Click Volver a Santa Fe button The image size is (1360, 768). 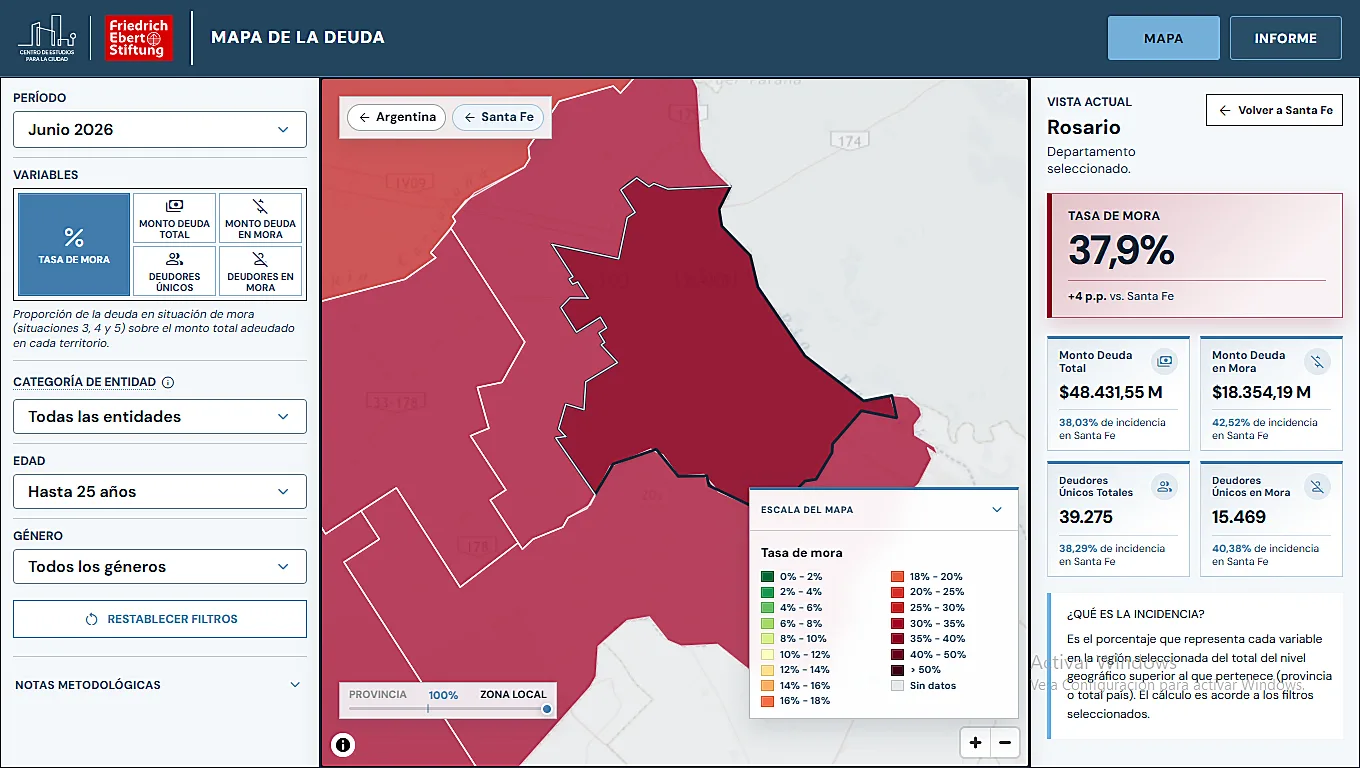click(x=1275, y=110)
